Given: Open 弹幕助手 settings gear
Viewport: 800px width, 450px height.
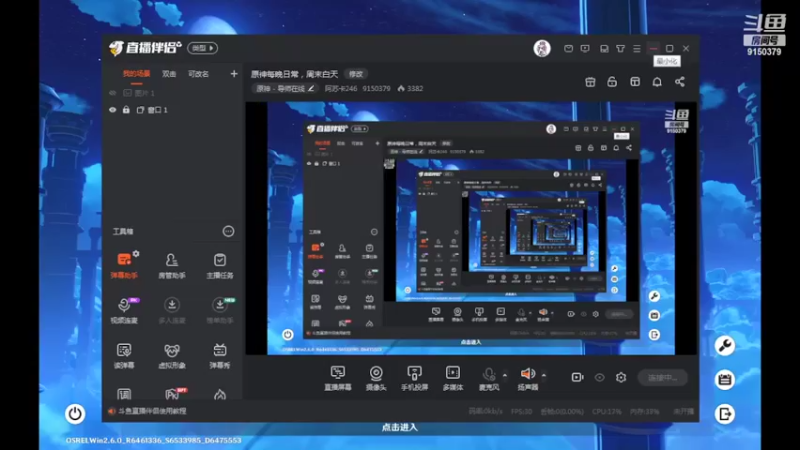Looking at the screenshot, I should 136,254.
